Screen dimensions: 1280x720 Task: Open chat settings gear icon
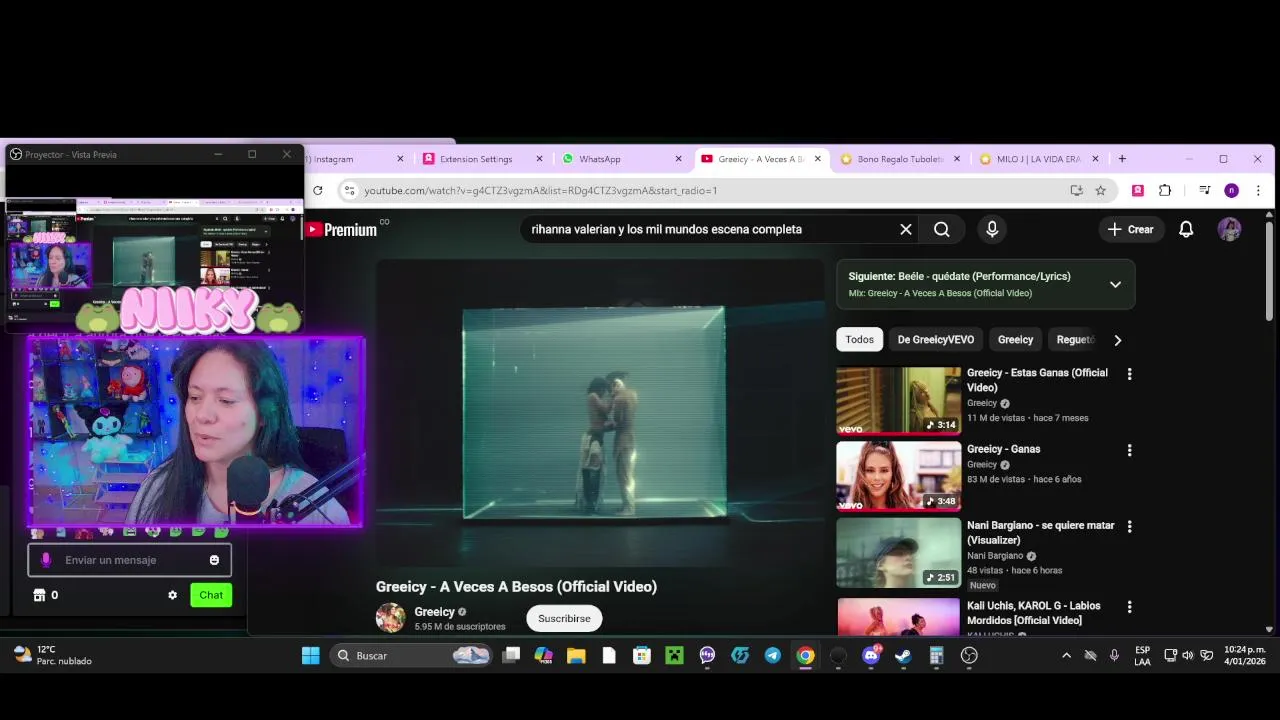[172, 595]
